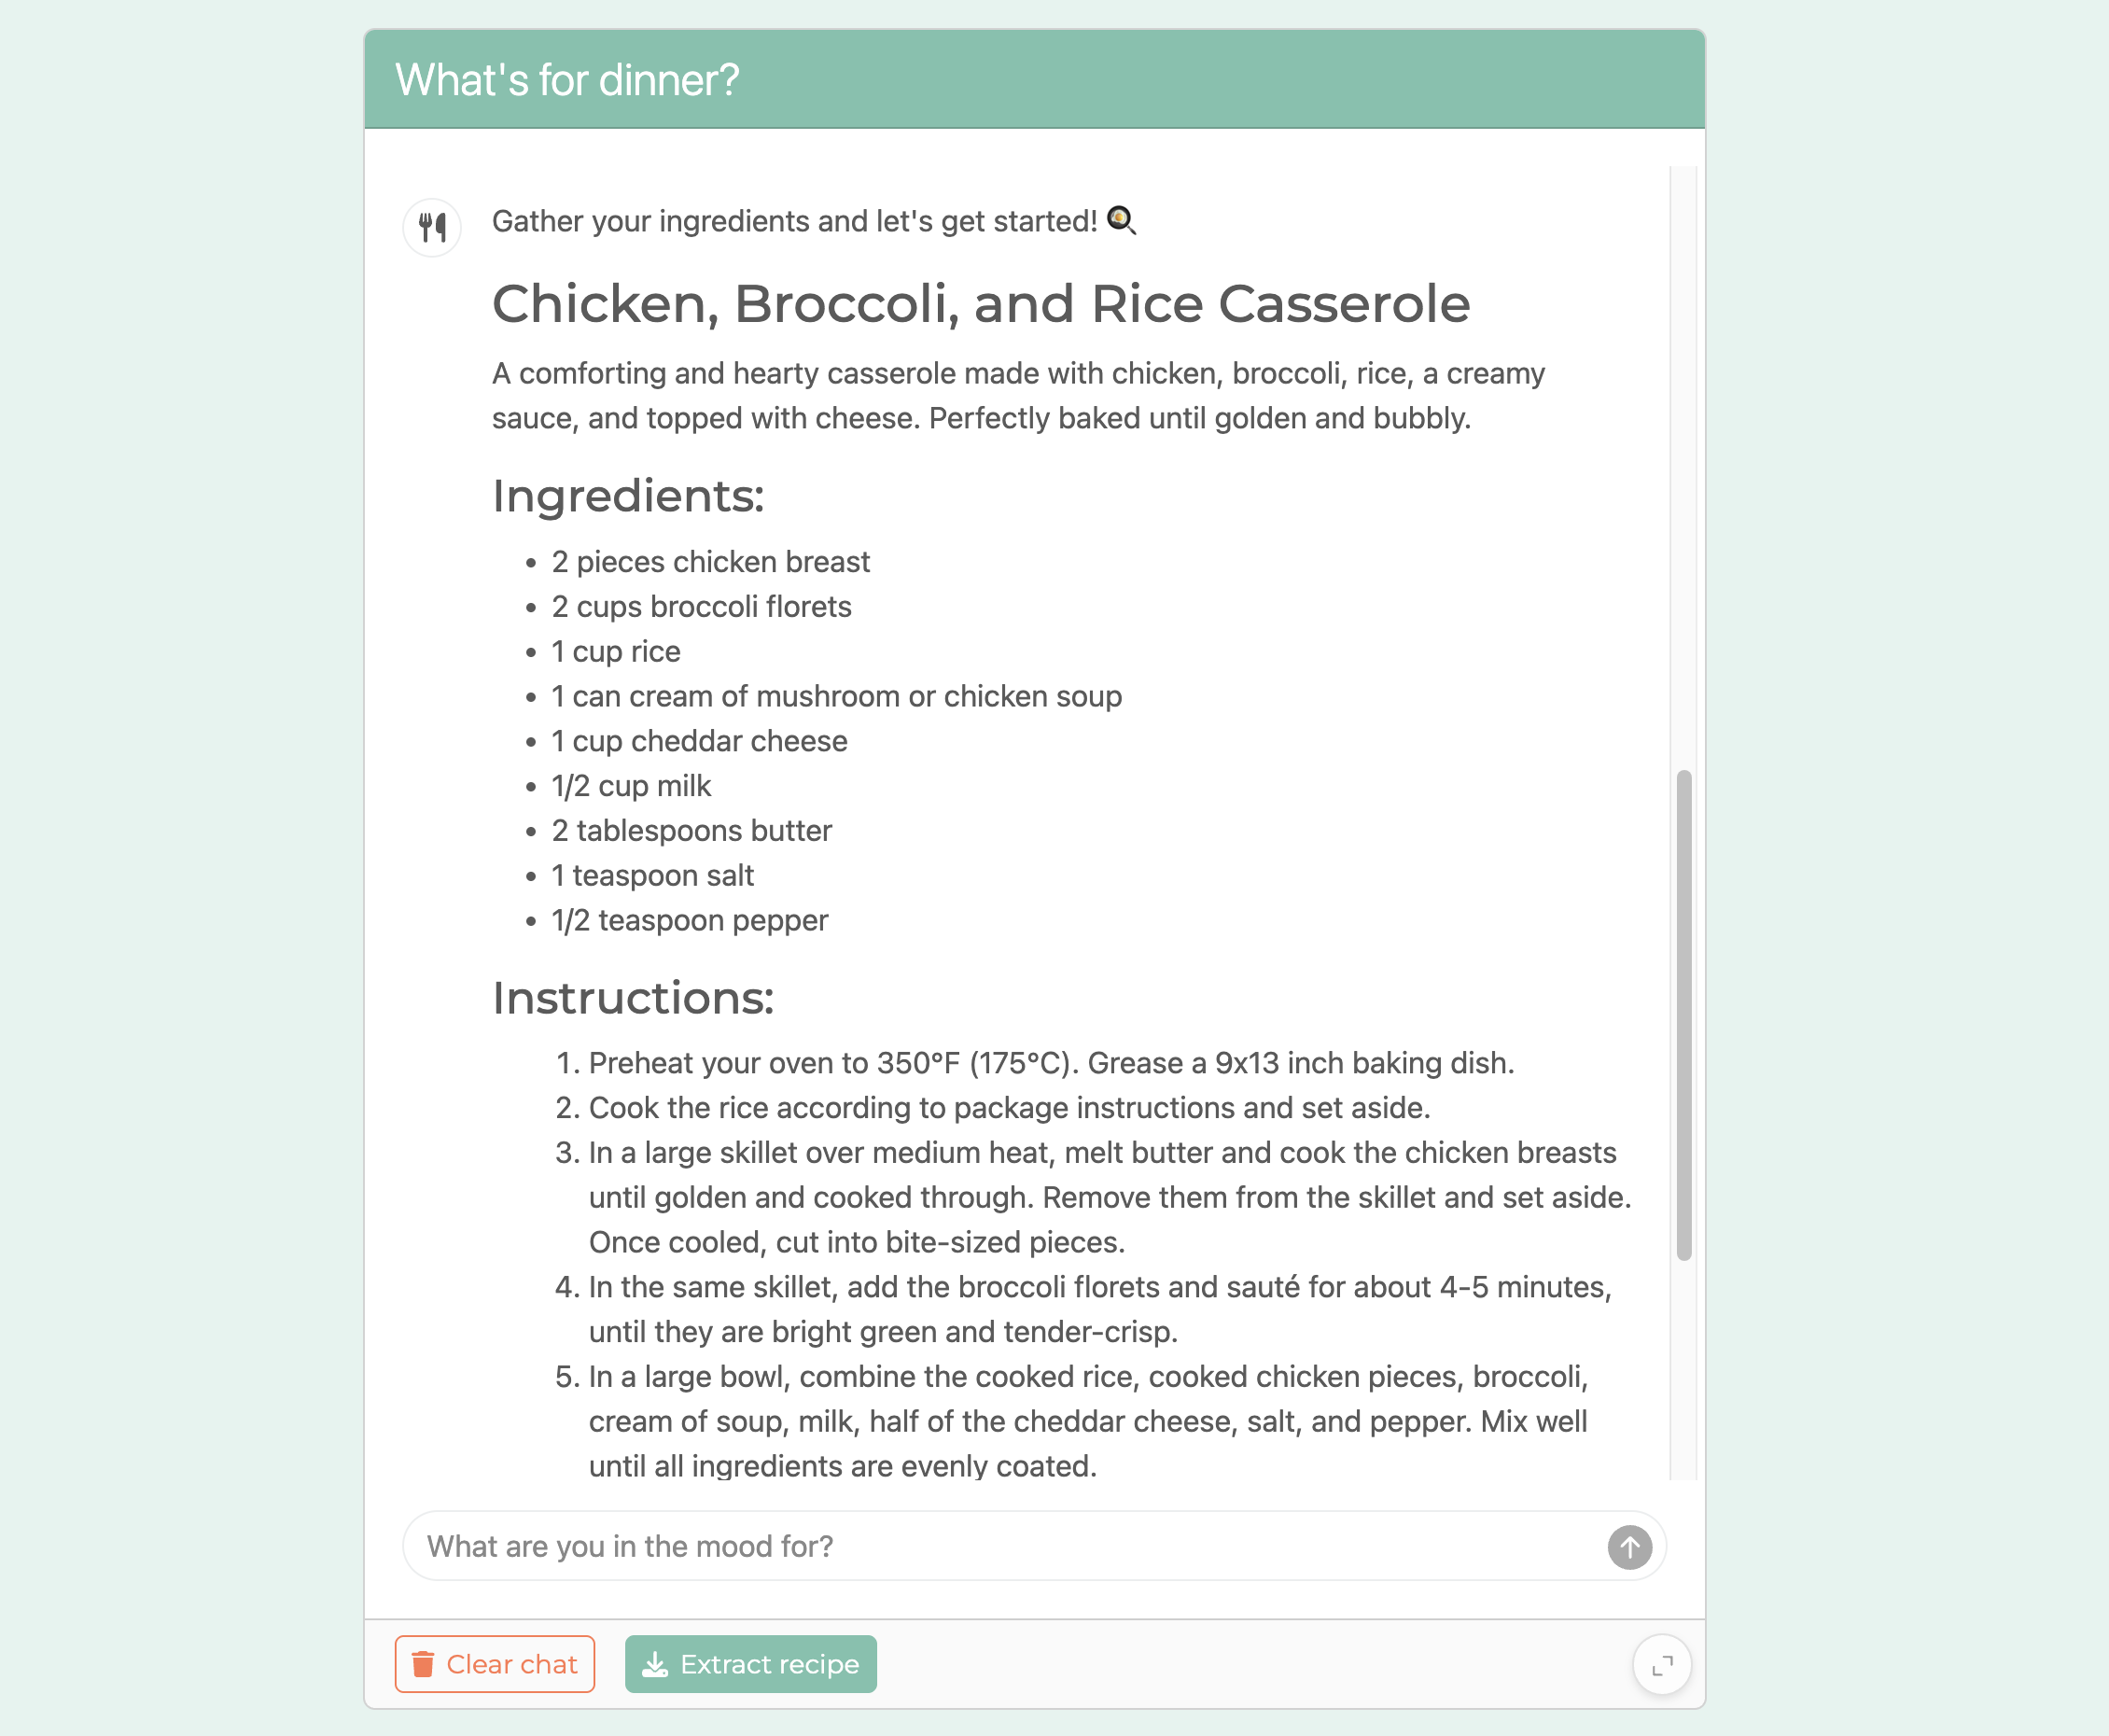The image size is (2109, 1736).
Task: Click the download icon on Extract recipe
Action: (655, 1664)
